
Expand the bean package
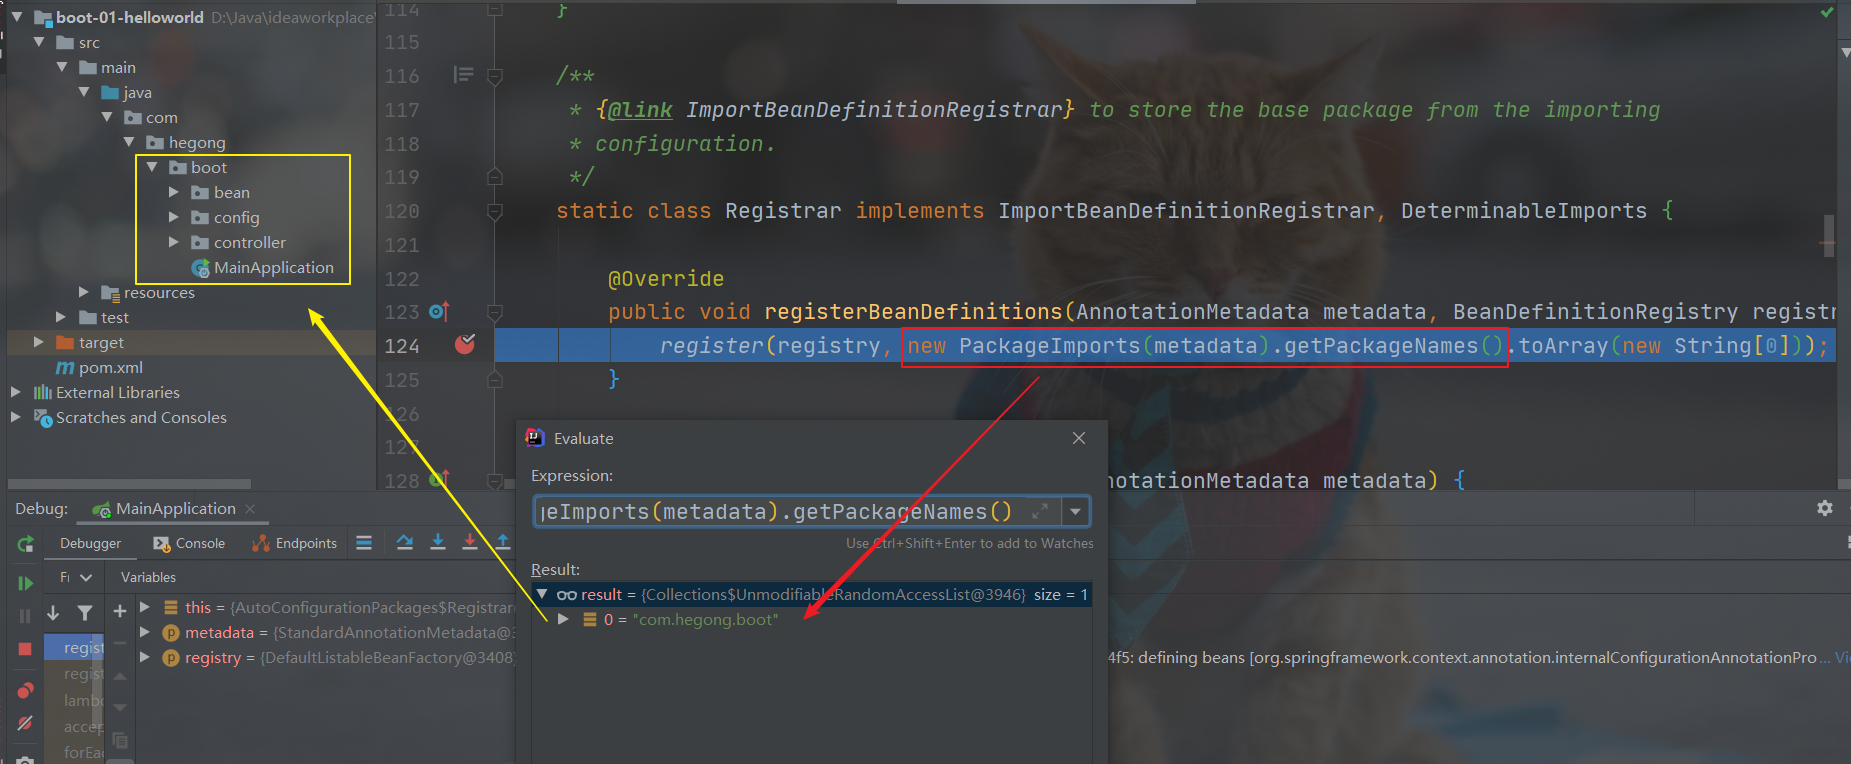174,192
